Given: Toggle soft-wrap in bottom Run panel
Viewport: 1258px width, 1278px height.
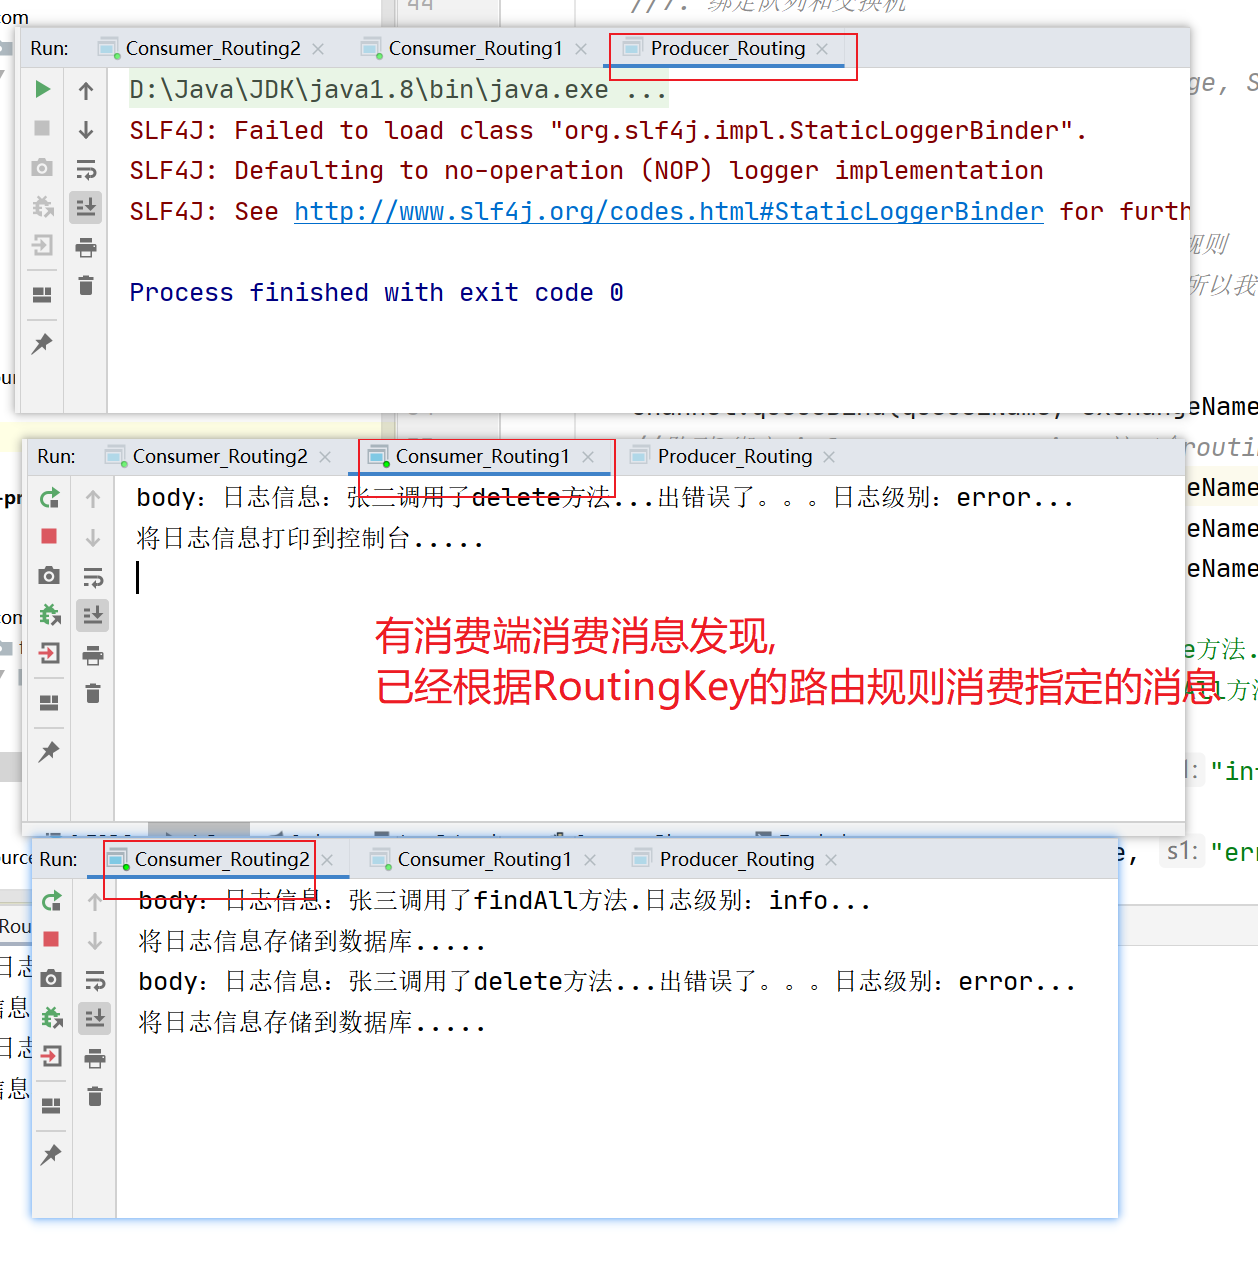Looking at the screenshot, I should pos(95,980).
